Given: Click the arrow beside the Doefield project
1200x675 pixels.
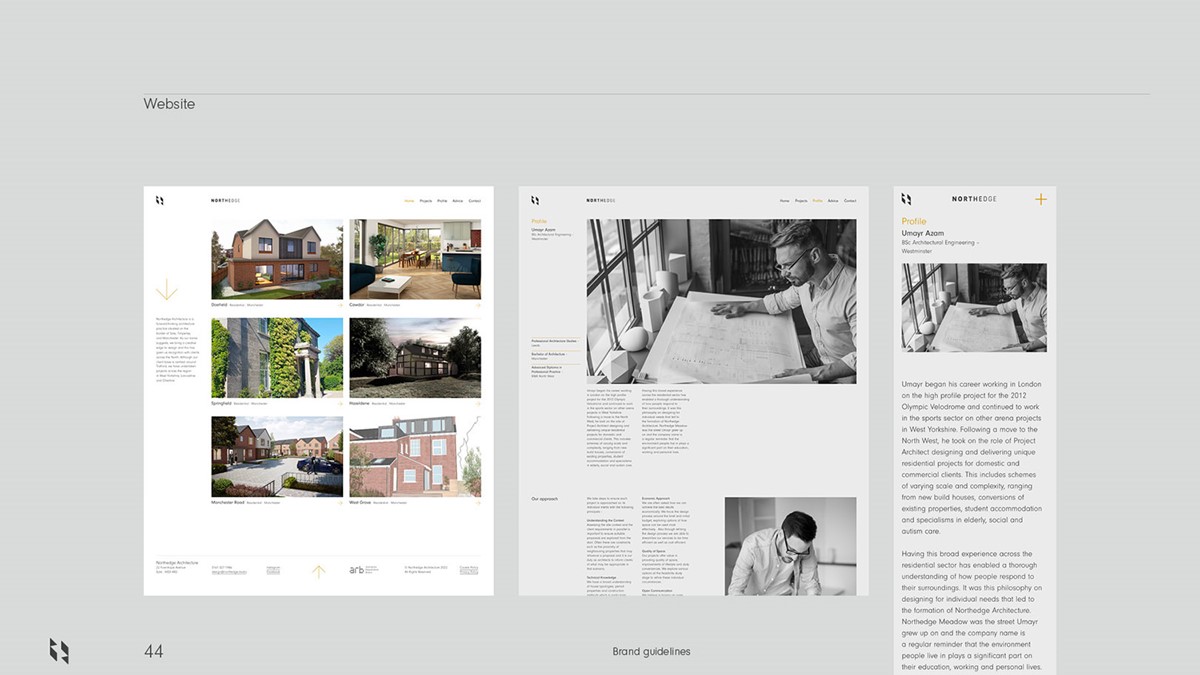Looking at the screenshot, I should coord(338,304).
